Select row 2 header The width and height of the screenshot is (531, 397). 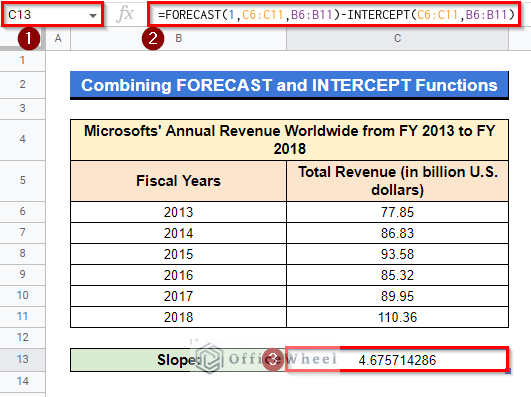[22, 84]
